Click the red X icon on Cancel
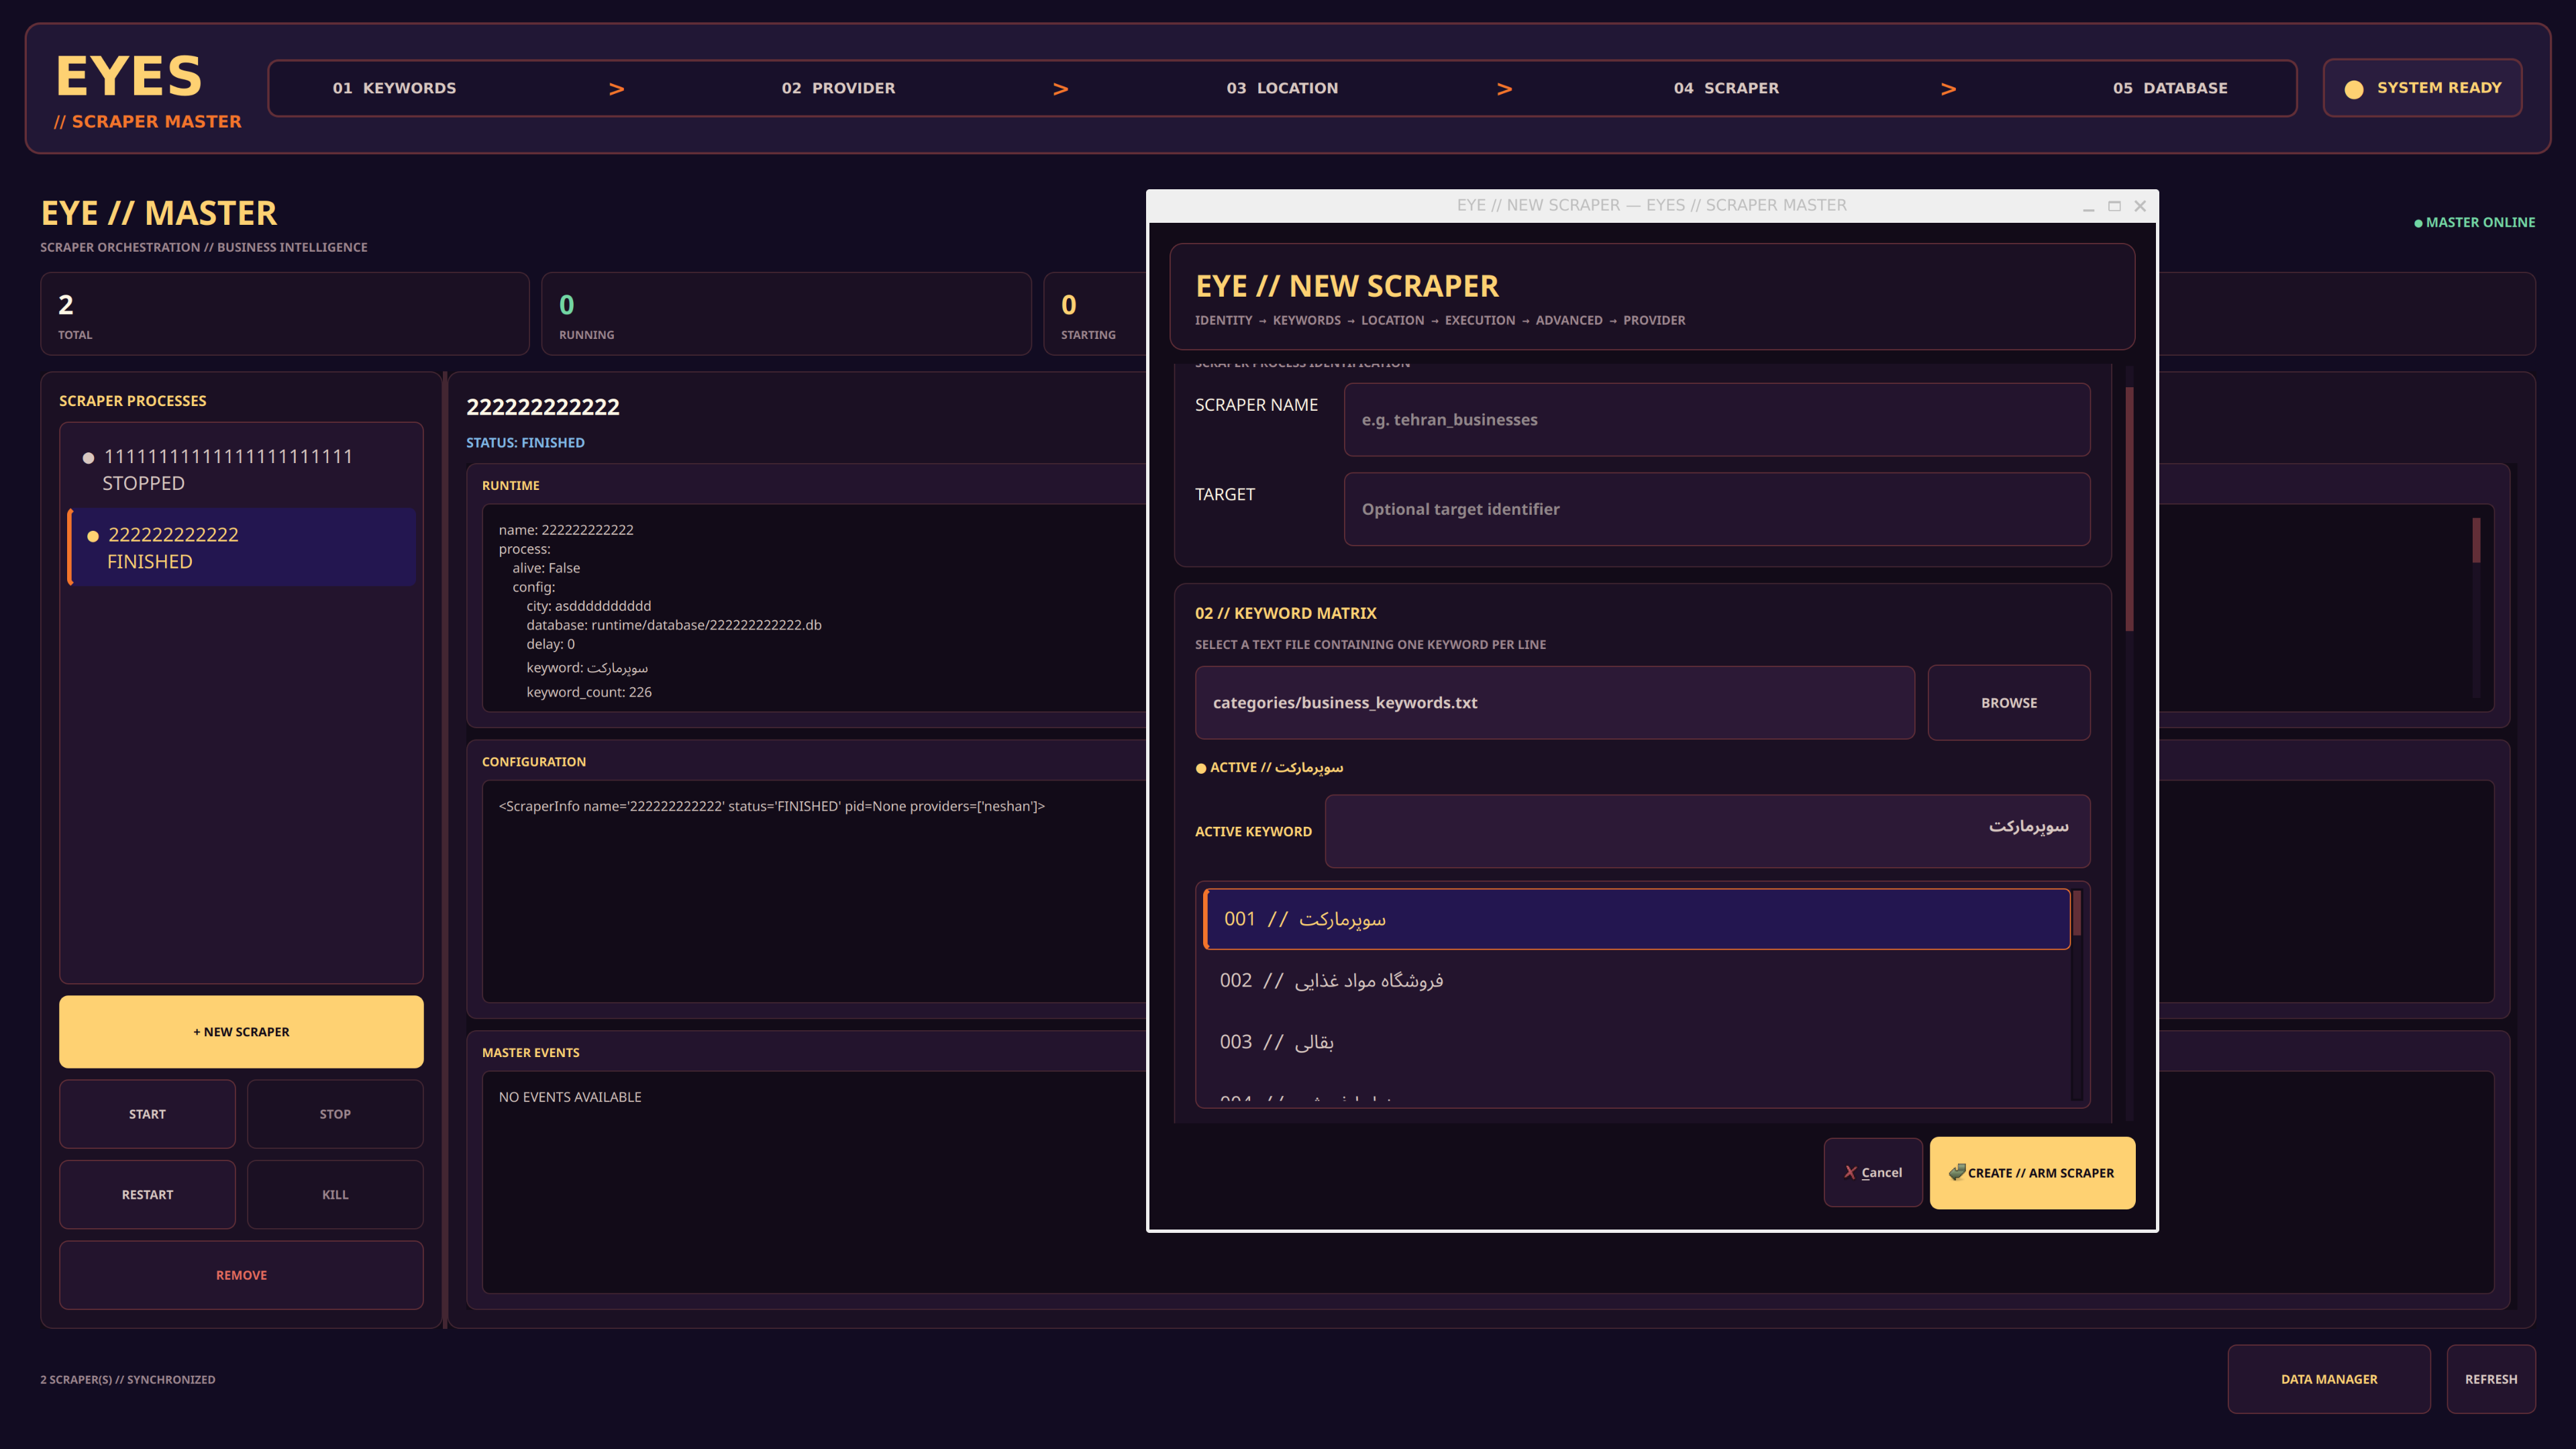 point(1850,1172)
